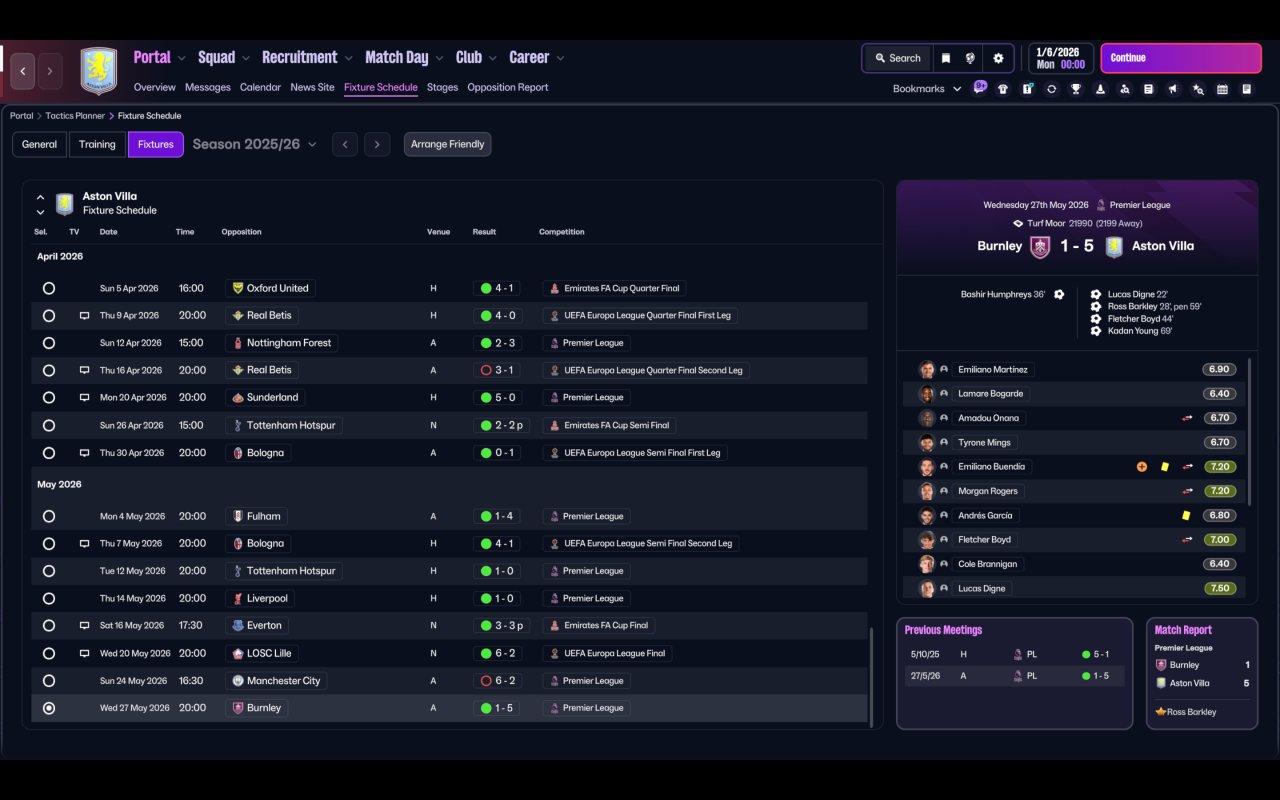The width and height of the screenshot is (1280, 800).
Task: Click the yellow card icon on Andrés García's row
Action: pyautogui.click(x=1186, y=516)
